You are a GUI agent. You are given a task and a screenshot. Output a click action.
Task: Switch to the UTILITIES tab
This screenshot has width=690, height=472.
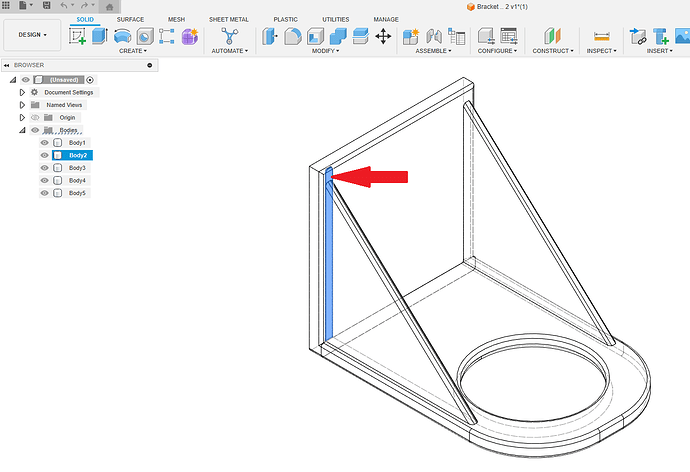[x=336, y=19]
